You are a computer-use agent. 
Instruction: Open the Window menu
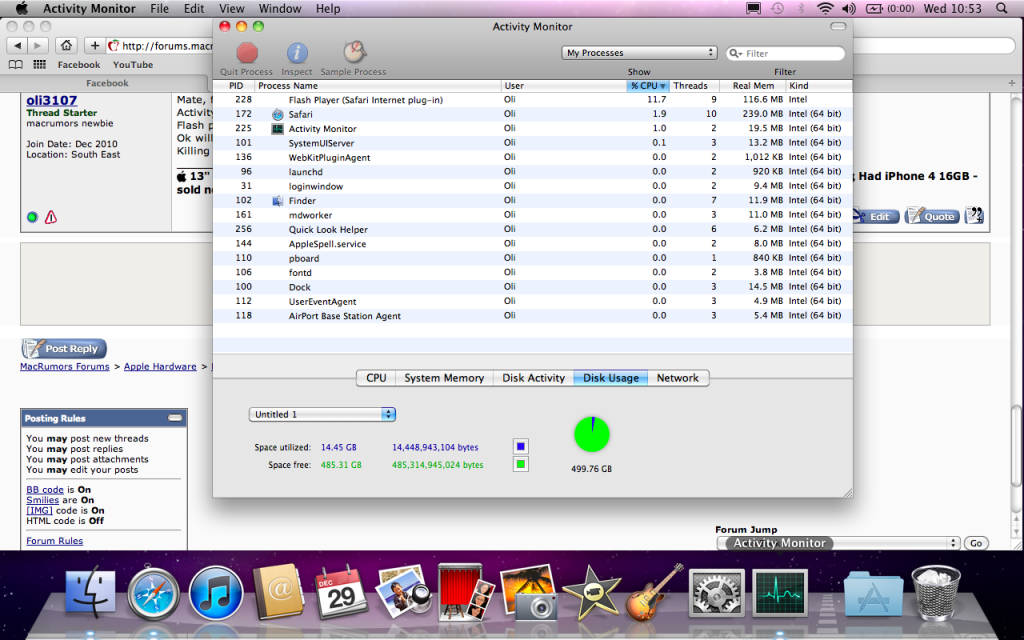[x=280, y=8]
